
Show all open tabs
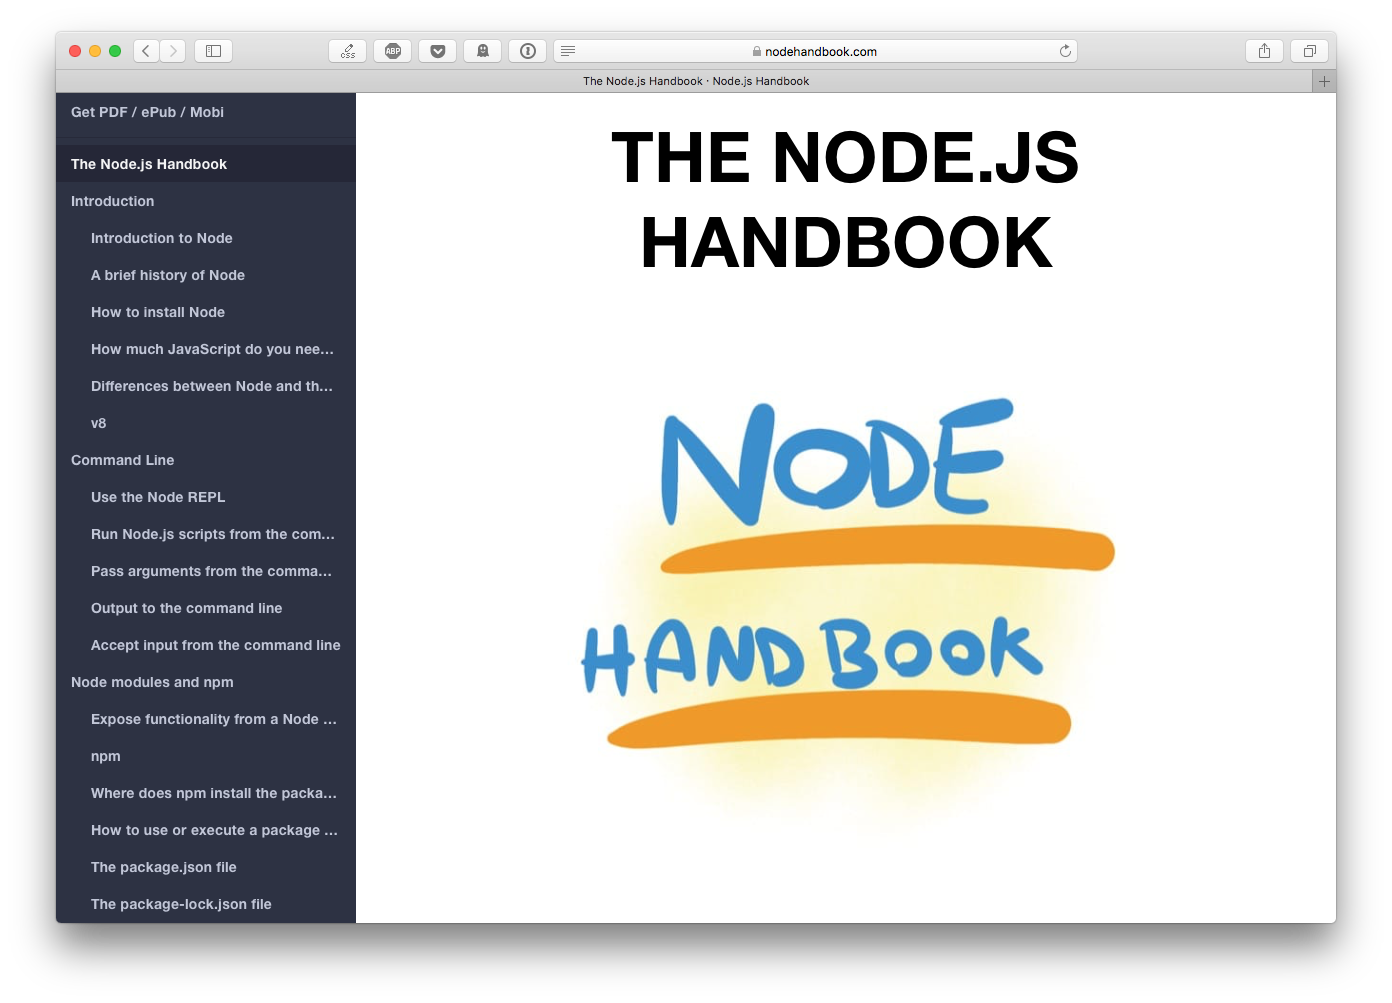click(x=1308, y=50)
